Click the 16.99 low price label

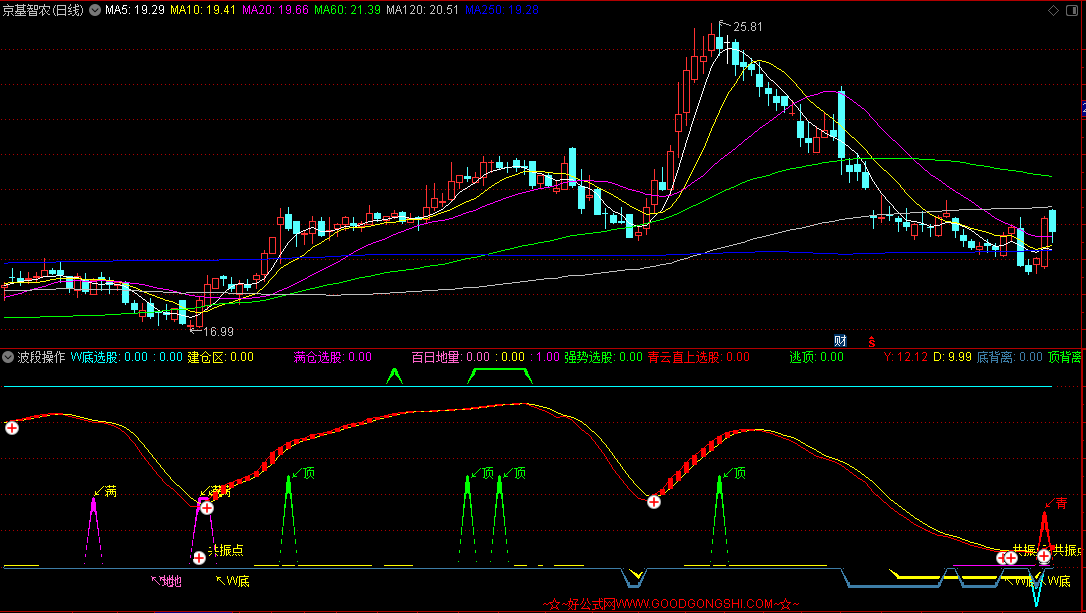click(219, 332)
